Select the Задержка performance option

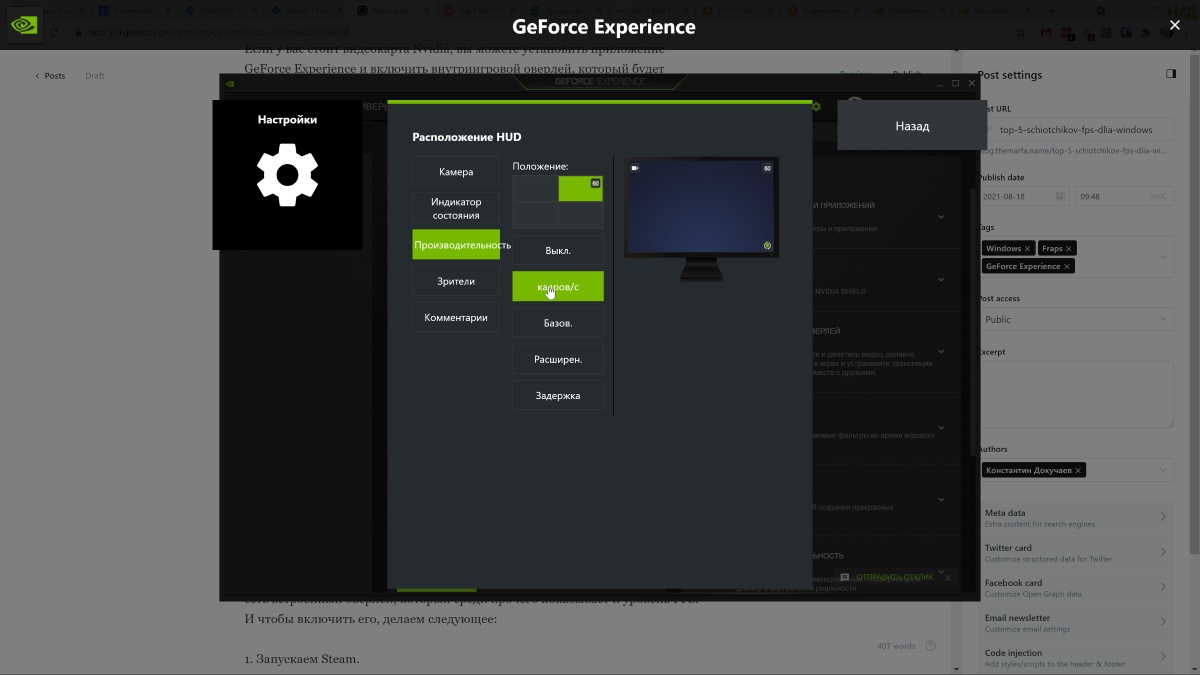tap(558, 395)
